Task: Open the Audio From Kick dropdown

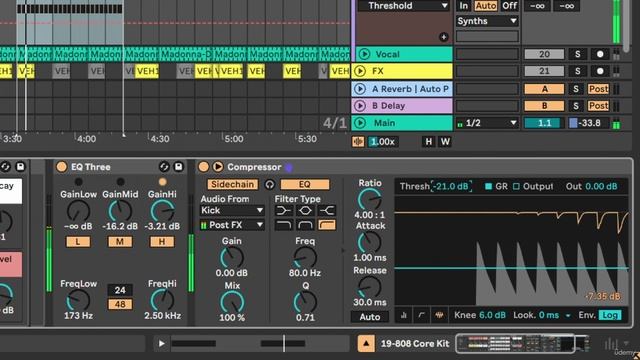Action: point(232,211)
